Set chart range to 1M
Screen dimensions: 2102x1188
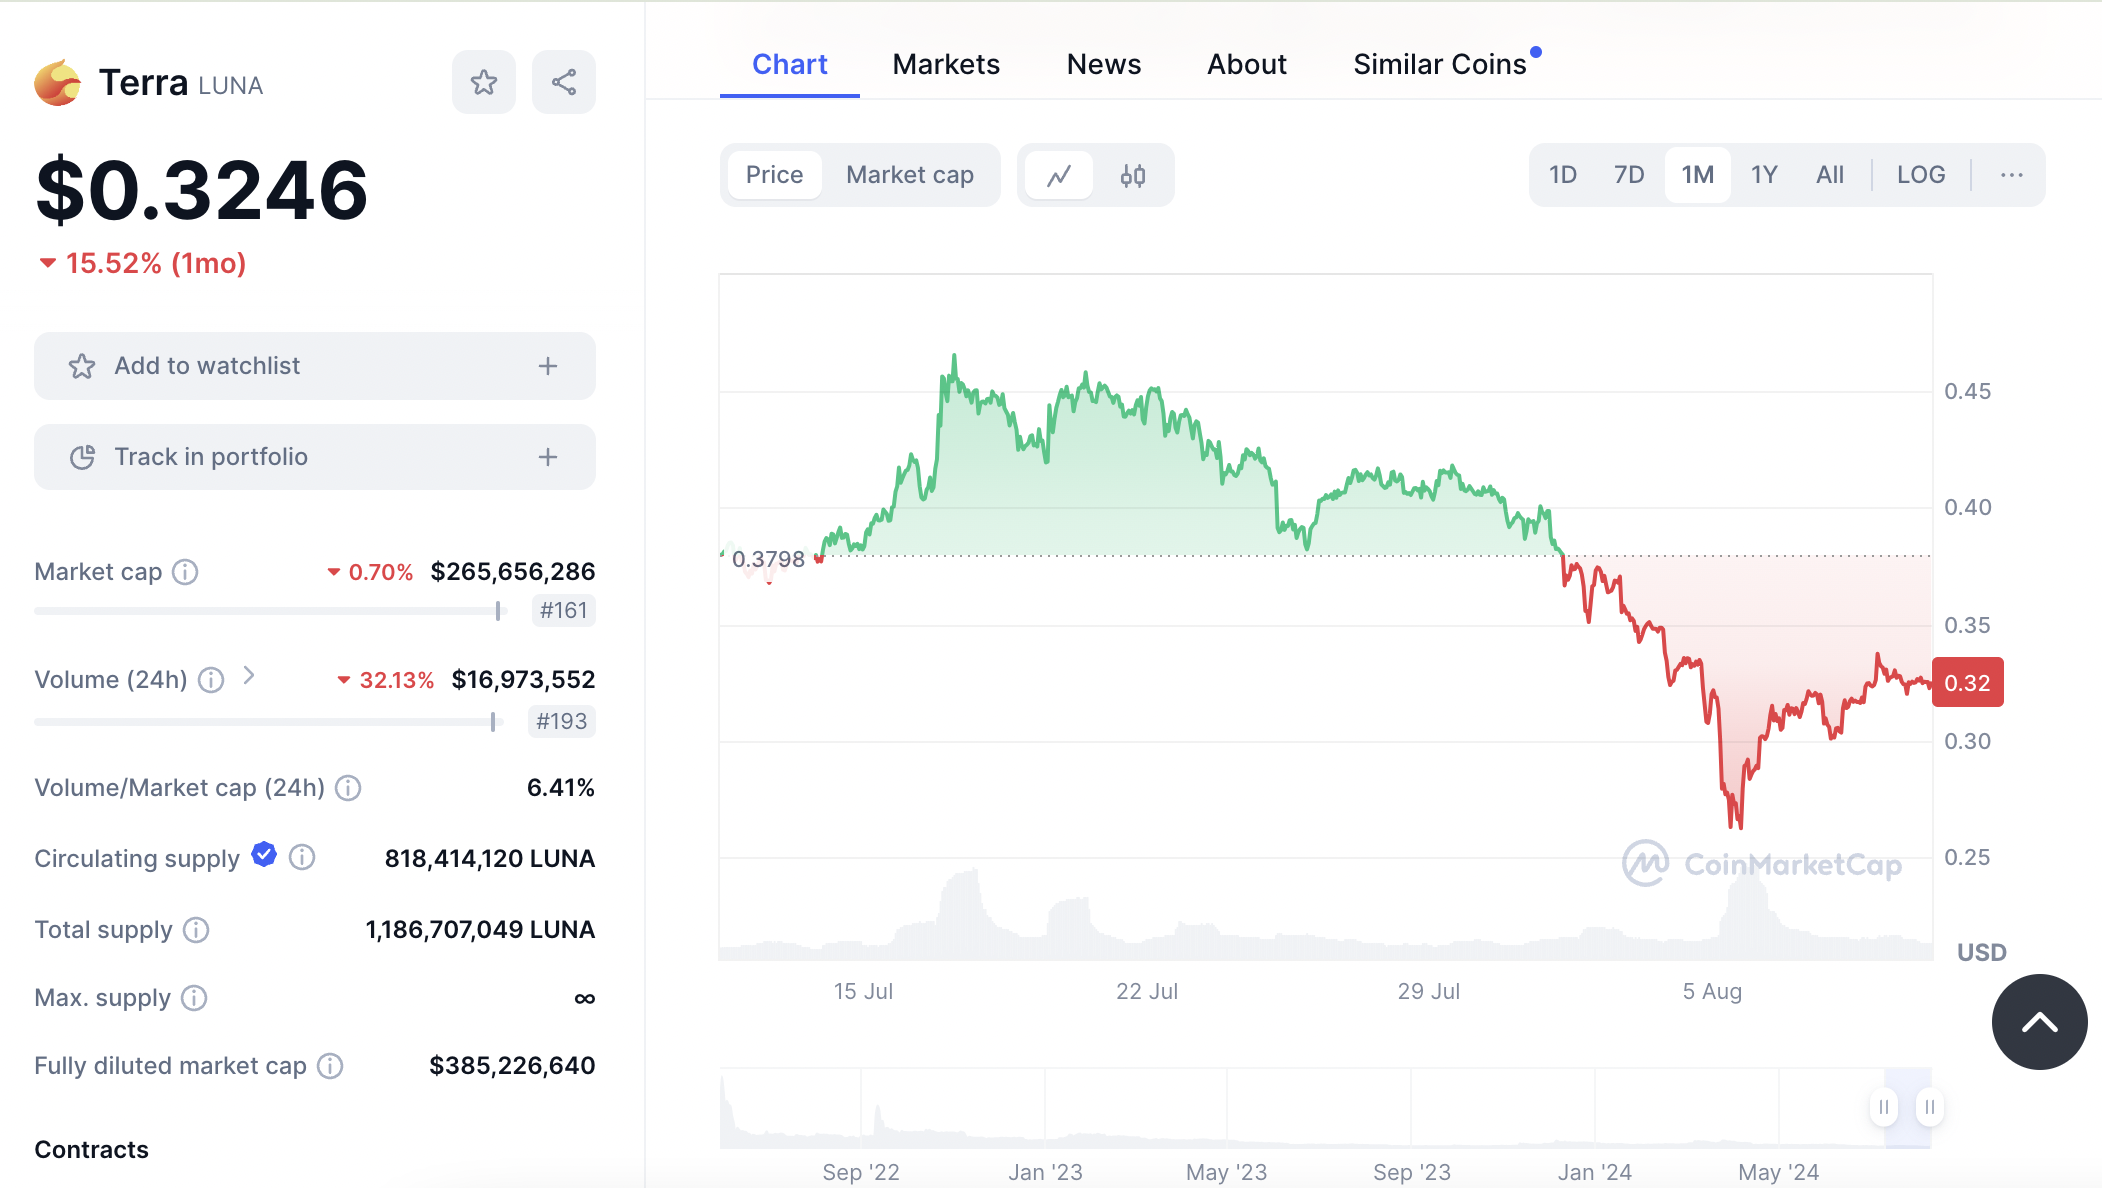[1698, 175]
